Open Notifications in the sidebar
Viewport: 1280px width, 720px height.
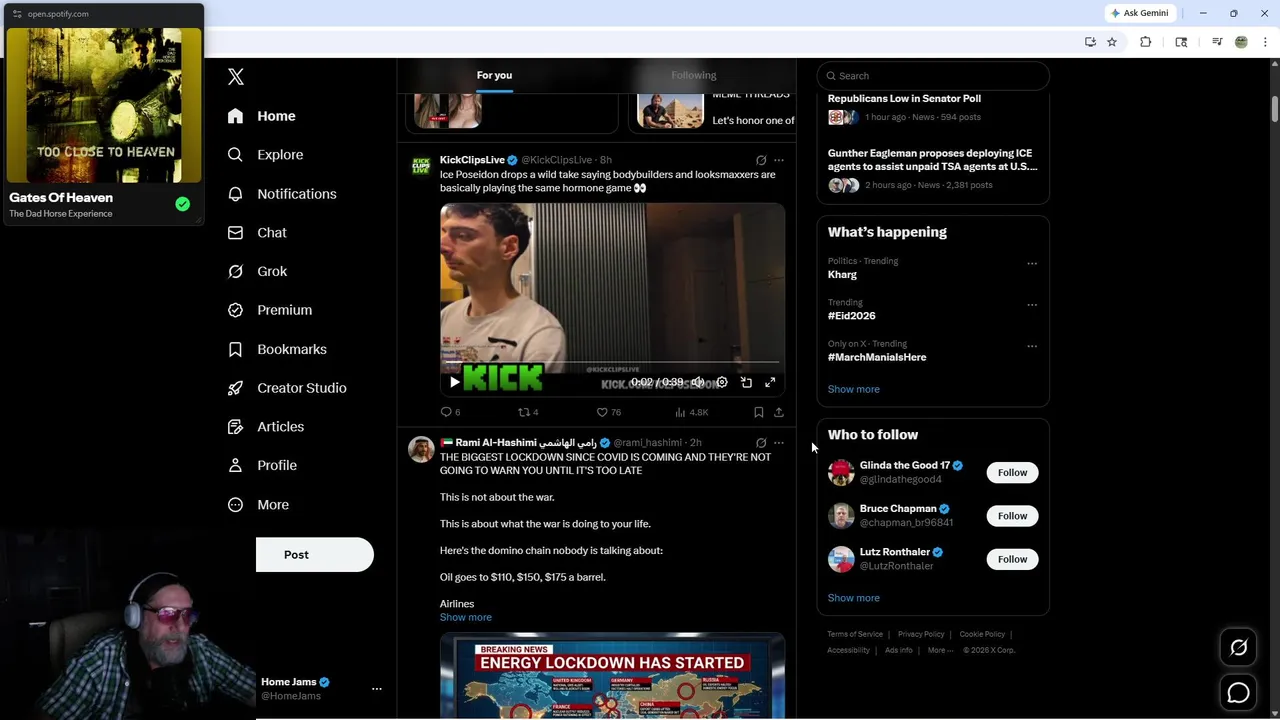click(x=282, y=194)
